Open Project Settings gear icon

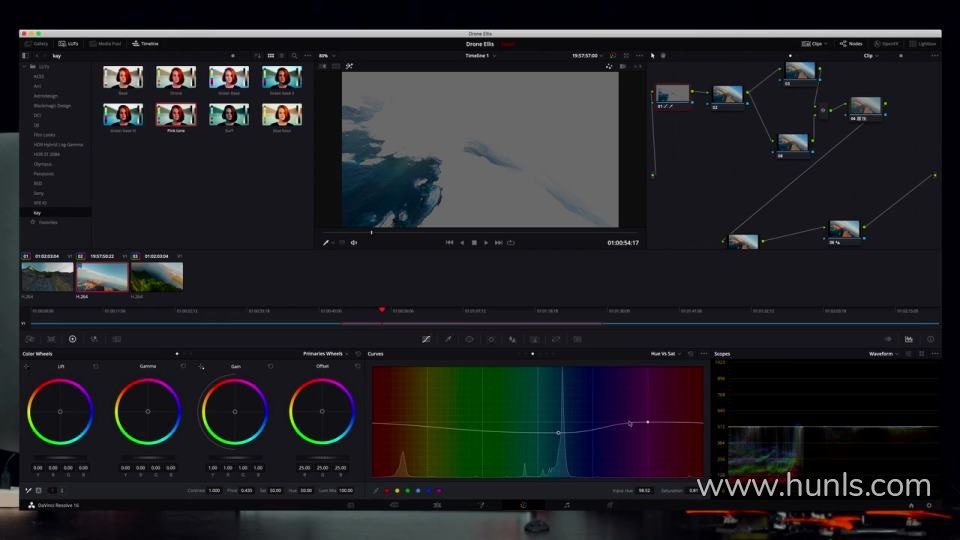pos(929,506)
